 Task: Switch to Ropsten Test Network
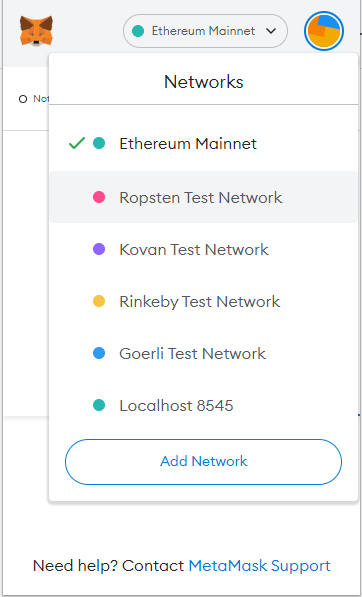204,197
